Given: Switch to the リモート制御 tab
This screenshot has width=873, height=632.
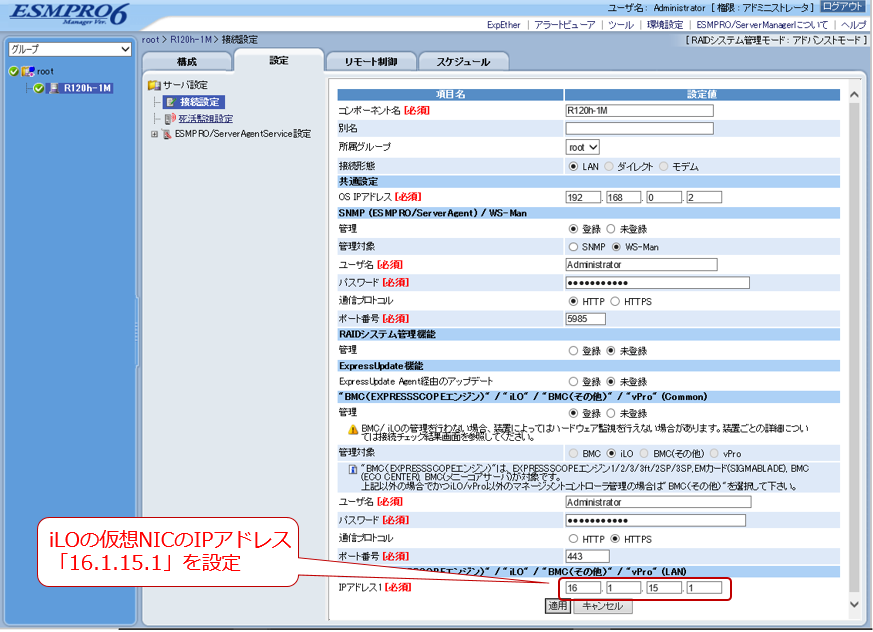Looking at the screenshot, I should coord(371,61).
